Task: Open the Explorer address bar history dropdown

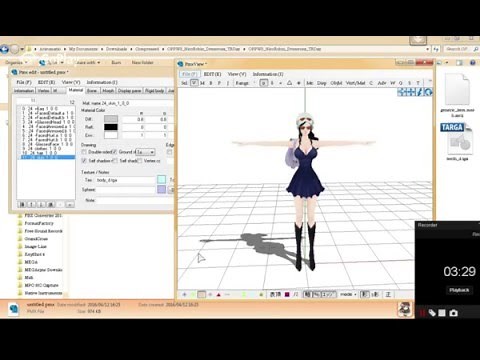Action: [x=427, y=49]
